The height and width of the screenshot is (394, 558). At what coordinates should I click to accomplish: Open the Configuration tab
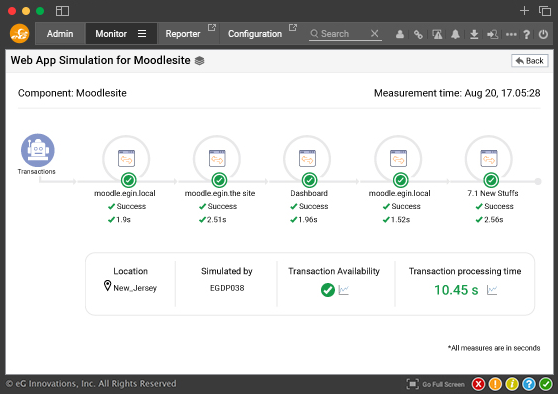pos(255,34)
